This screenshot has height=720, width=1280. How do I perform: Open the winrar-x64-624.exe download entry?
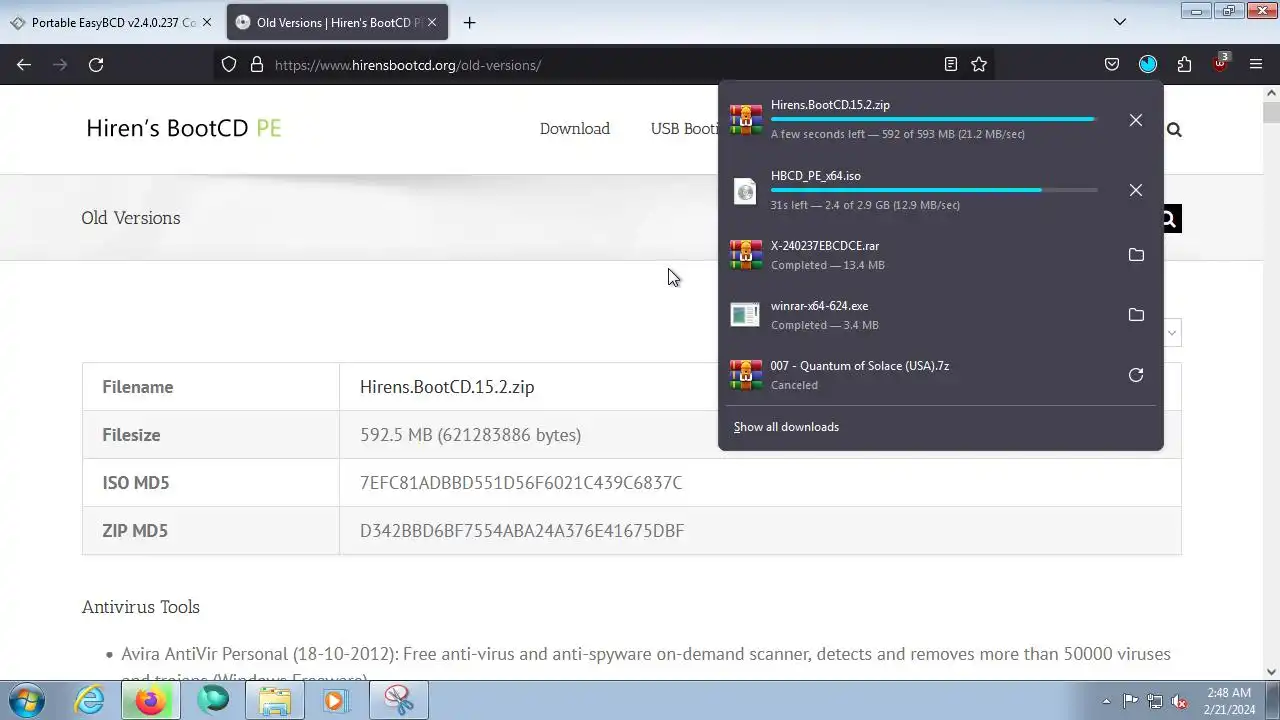click(x=918, y=315)
